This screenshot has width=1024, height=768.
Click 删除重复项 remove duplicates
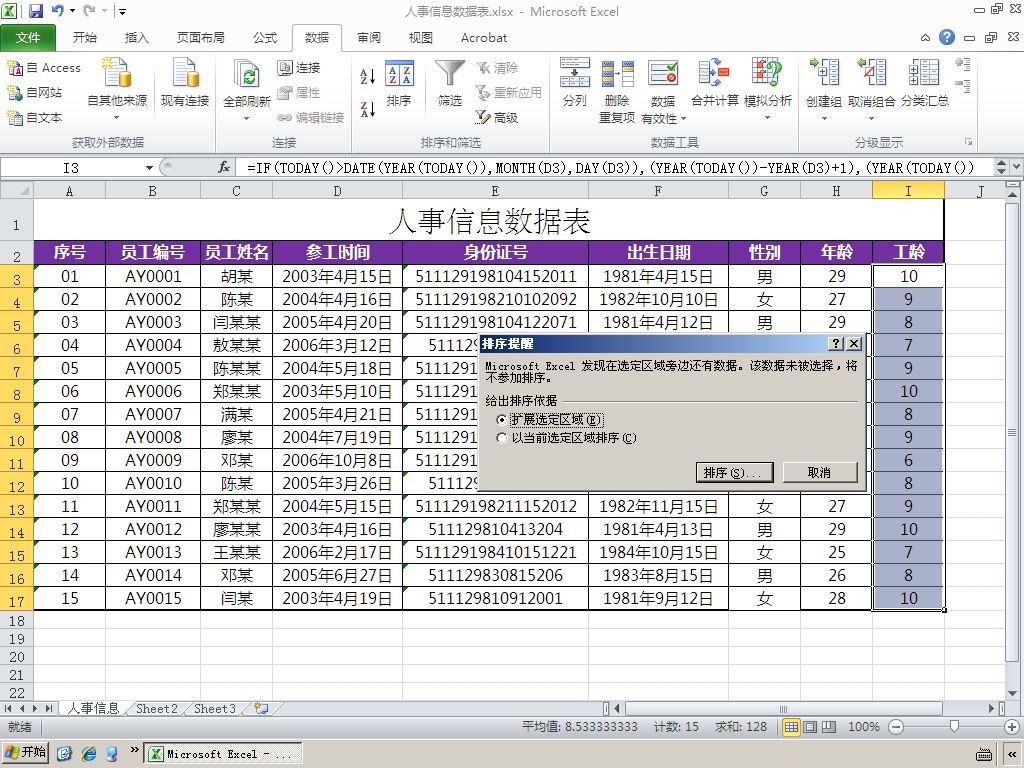[x=617, y=90]
